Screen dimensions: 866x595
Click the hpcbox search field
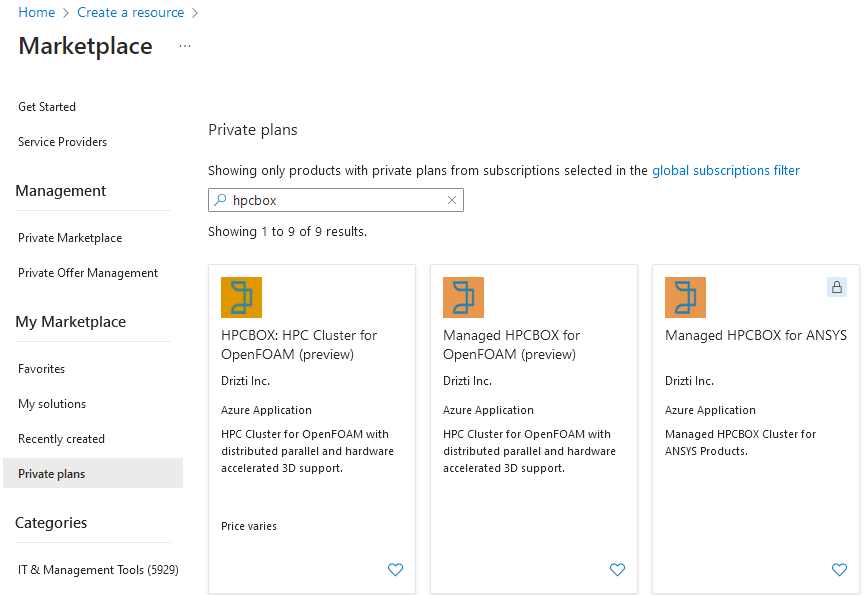(x=336, y=200)
